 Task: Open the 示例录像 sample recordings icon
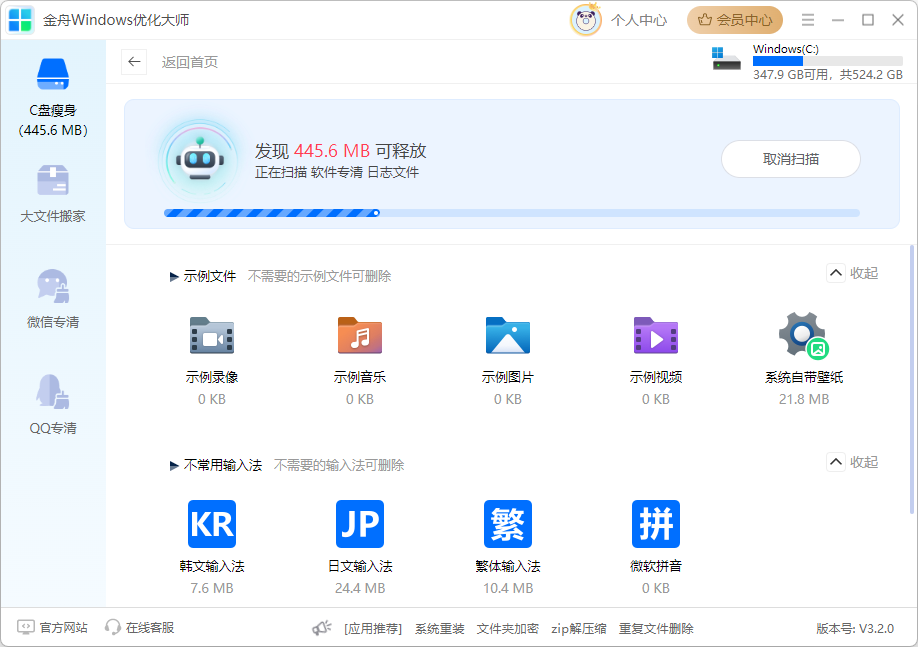click(211, 336)
